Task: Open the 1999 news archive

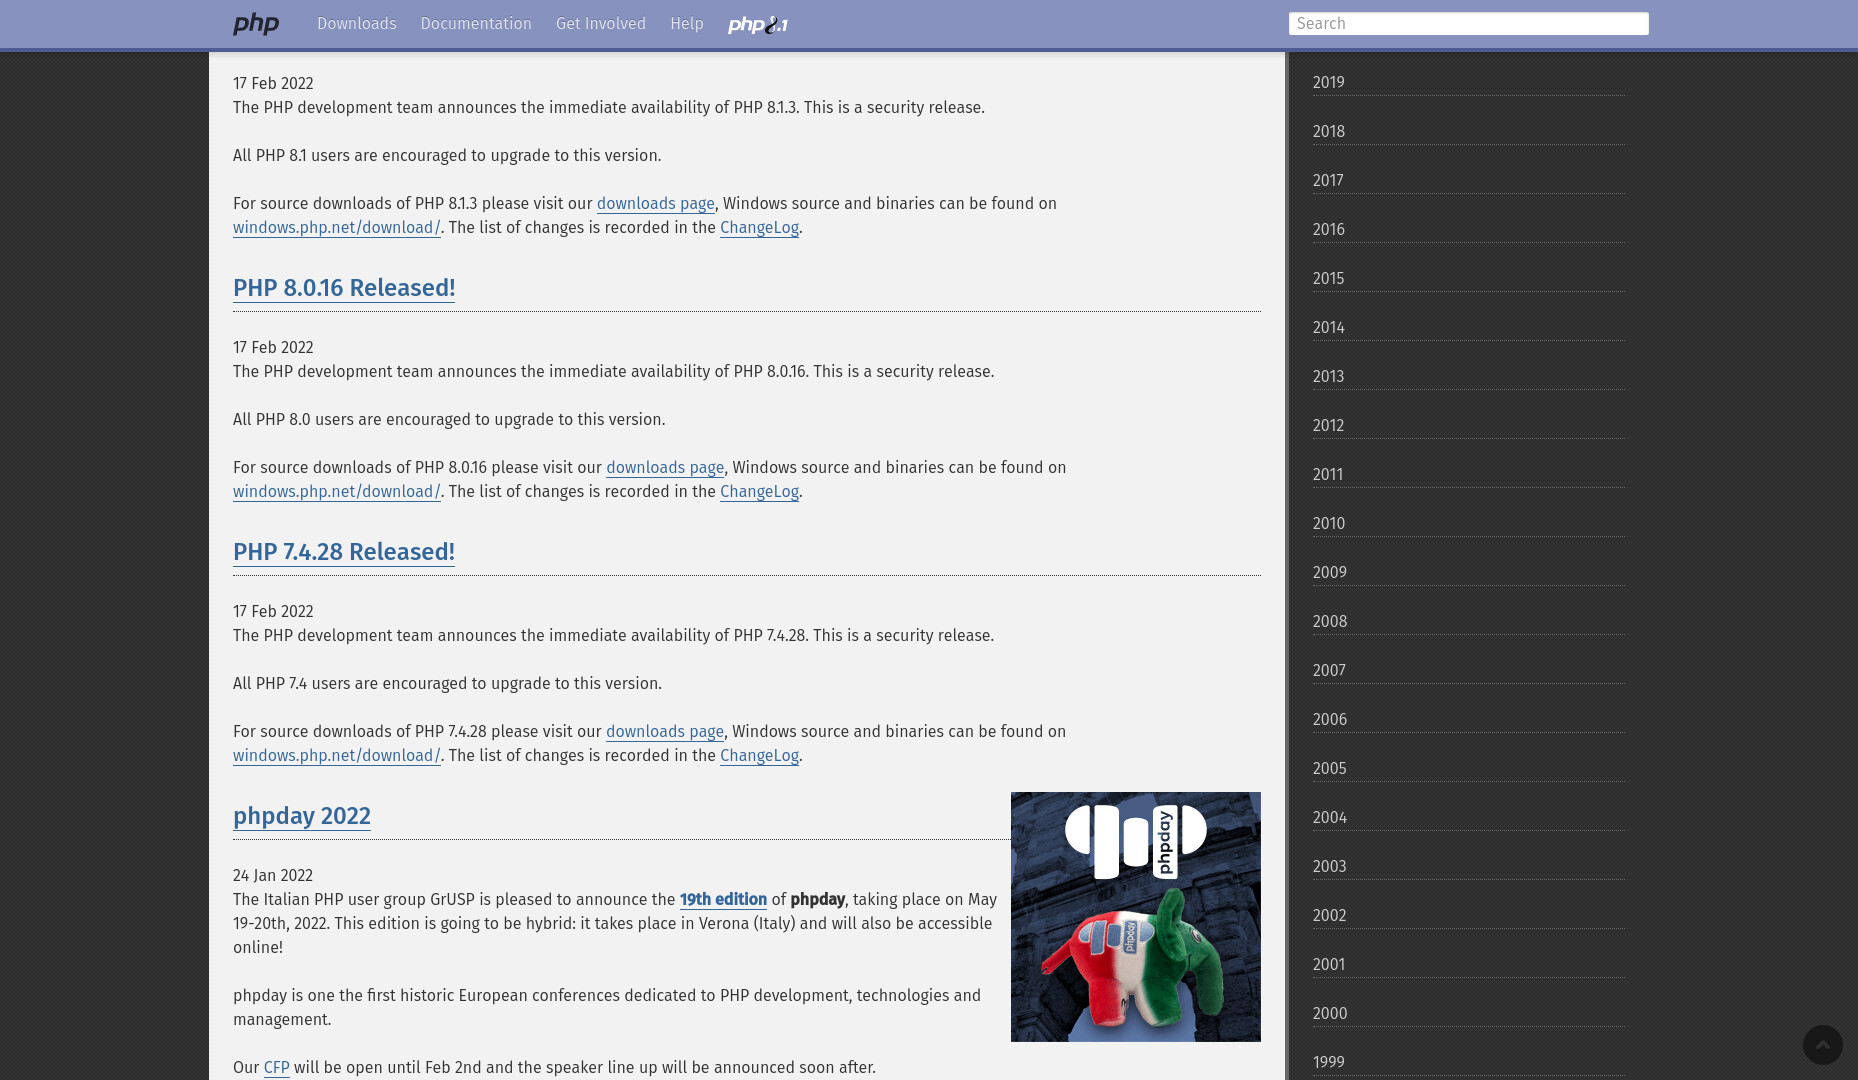Action: [x=1469, y=1063]
